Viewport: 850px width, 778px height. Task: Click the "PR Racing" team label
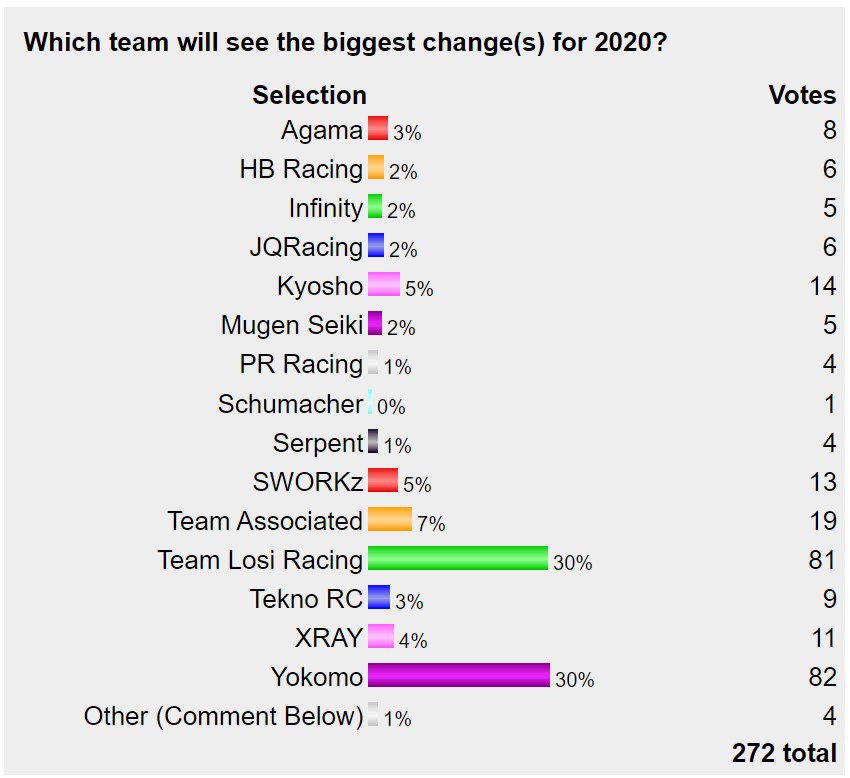[x=301, y=364]
